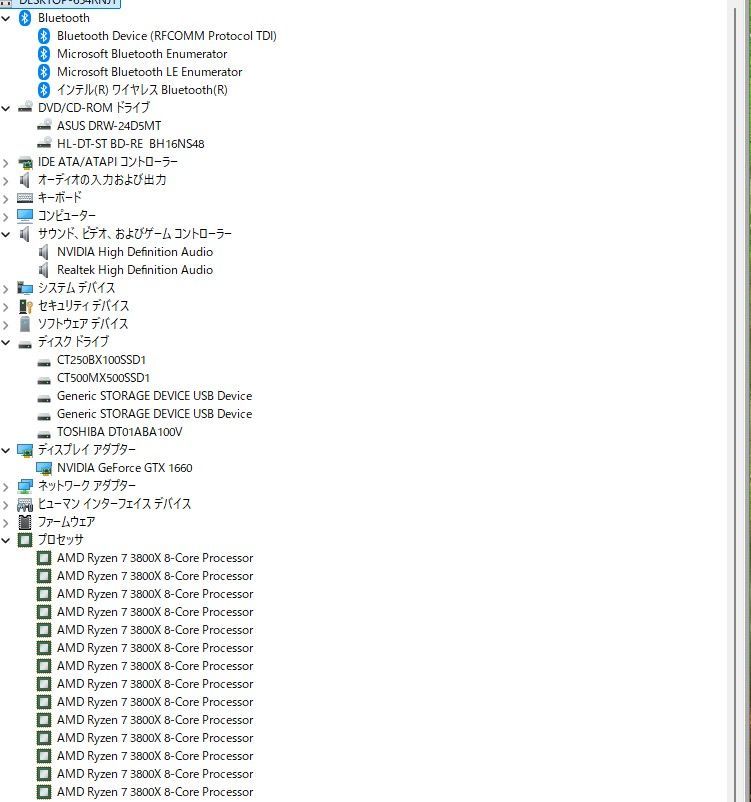Image resolution: width=751 pixels, height=802 pixels.
Task: Click icon of Microsoft Bluetooth LE Enumerator
Action: pos(44,72)
